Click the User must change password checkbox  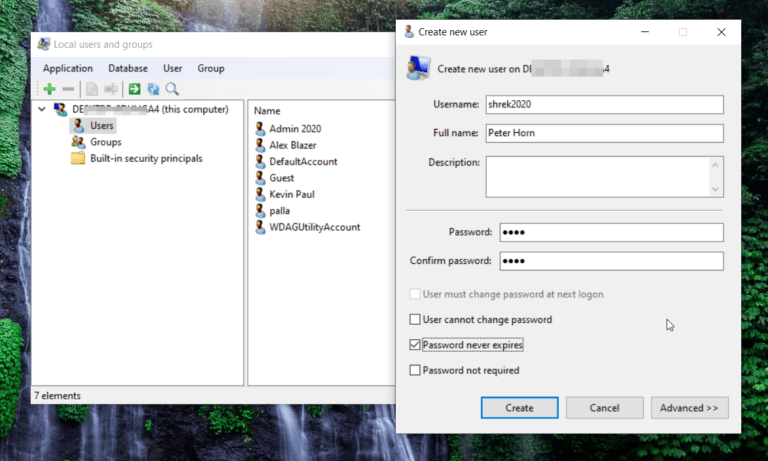[x=414, y=294]
